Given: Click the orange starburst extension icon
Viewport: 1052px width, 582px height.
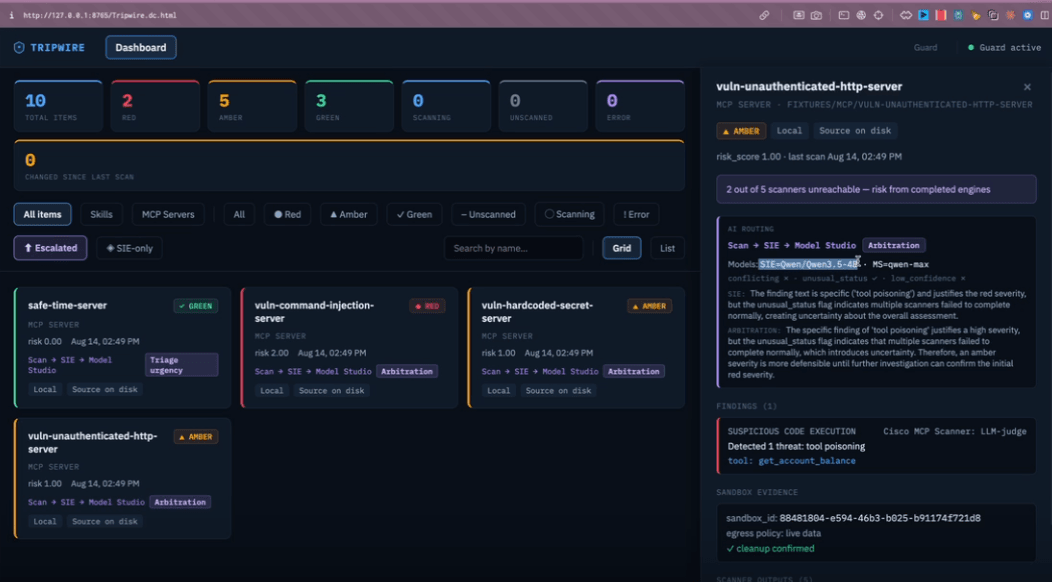Looking at the screenshot, I should [1010, 15].
